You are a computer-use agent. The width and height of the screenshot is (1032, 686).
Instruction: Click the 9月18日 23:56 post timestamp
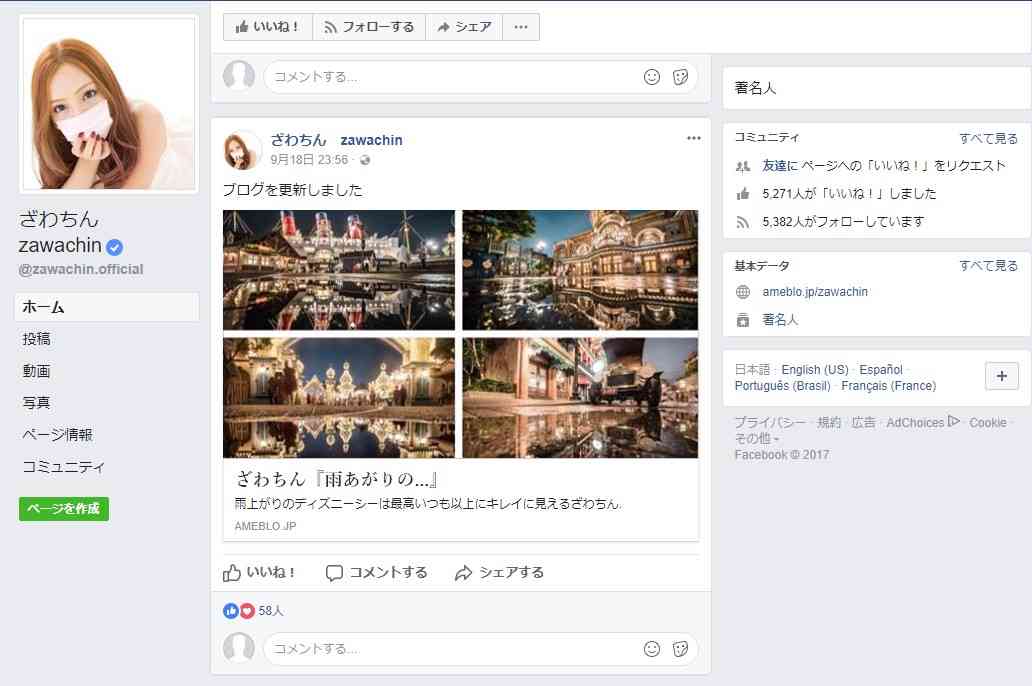[x=309, y=160]
